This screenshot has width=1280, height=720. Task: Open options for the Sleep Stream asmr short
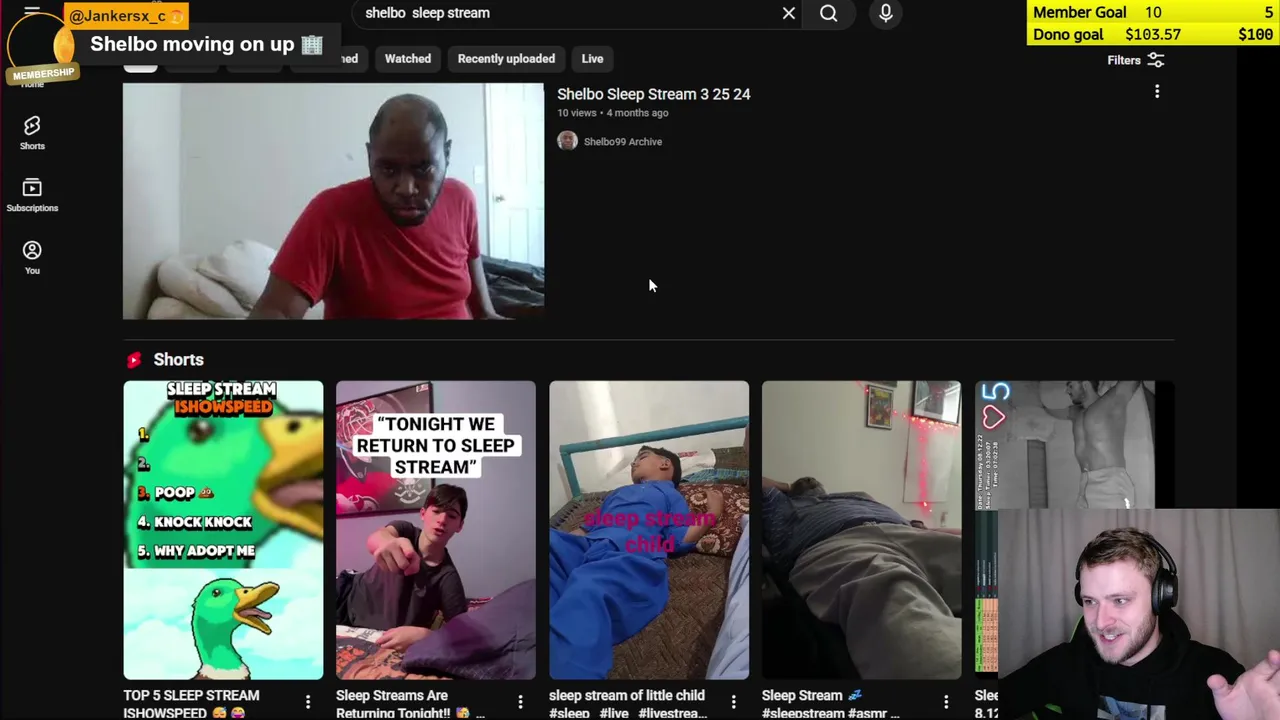(946, 702)
